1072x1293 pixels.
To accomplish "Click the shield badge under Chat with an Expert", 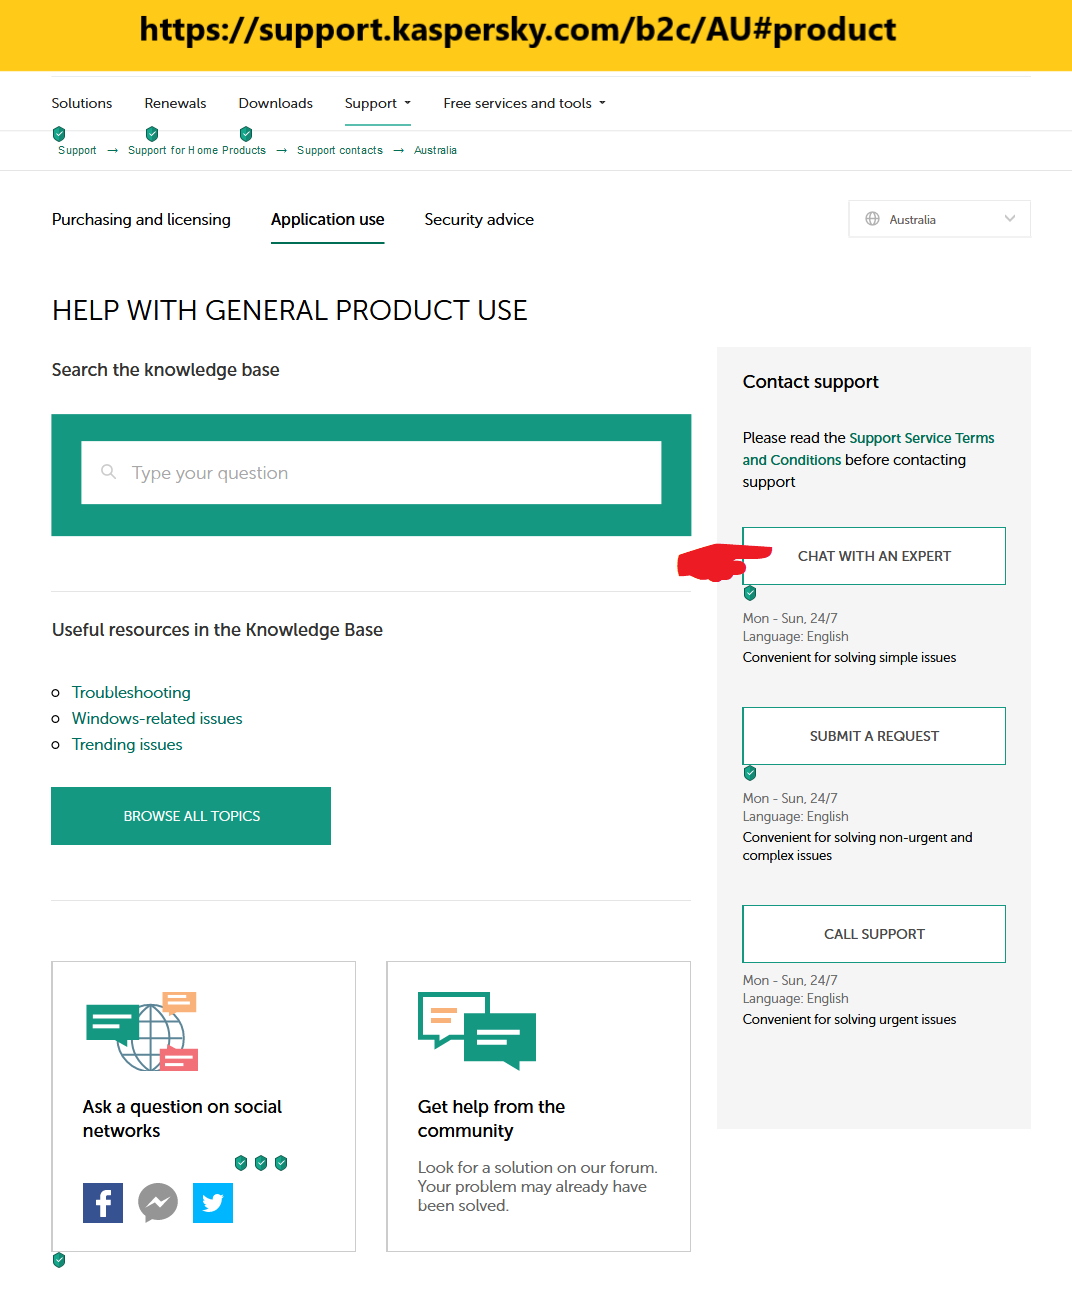I will [750, 593].
